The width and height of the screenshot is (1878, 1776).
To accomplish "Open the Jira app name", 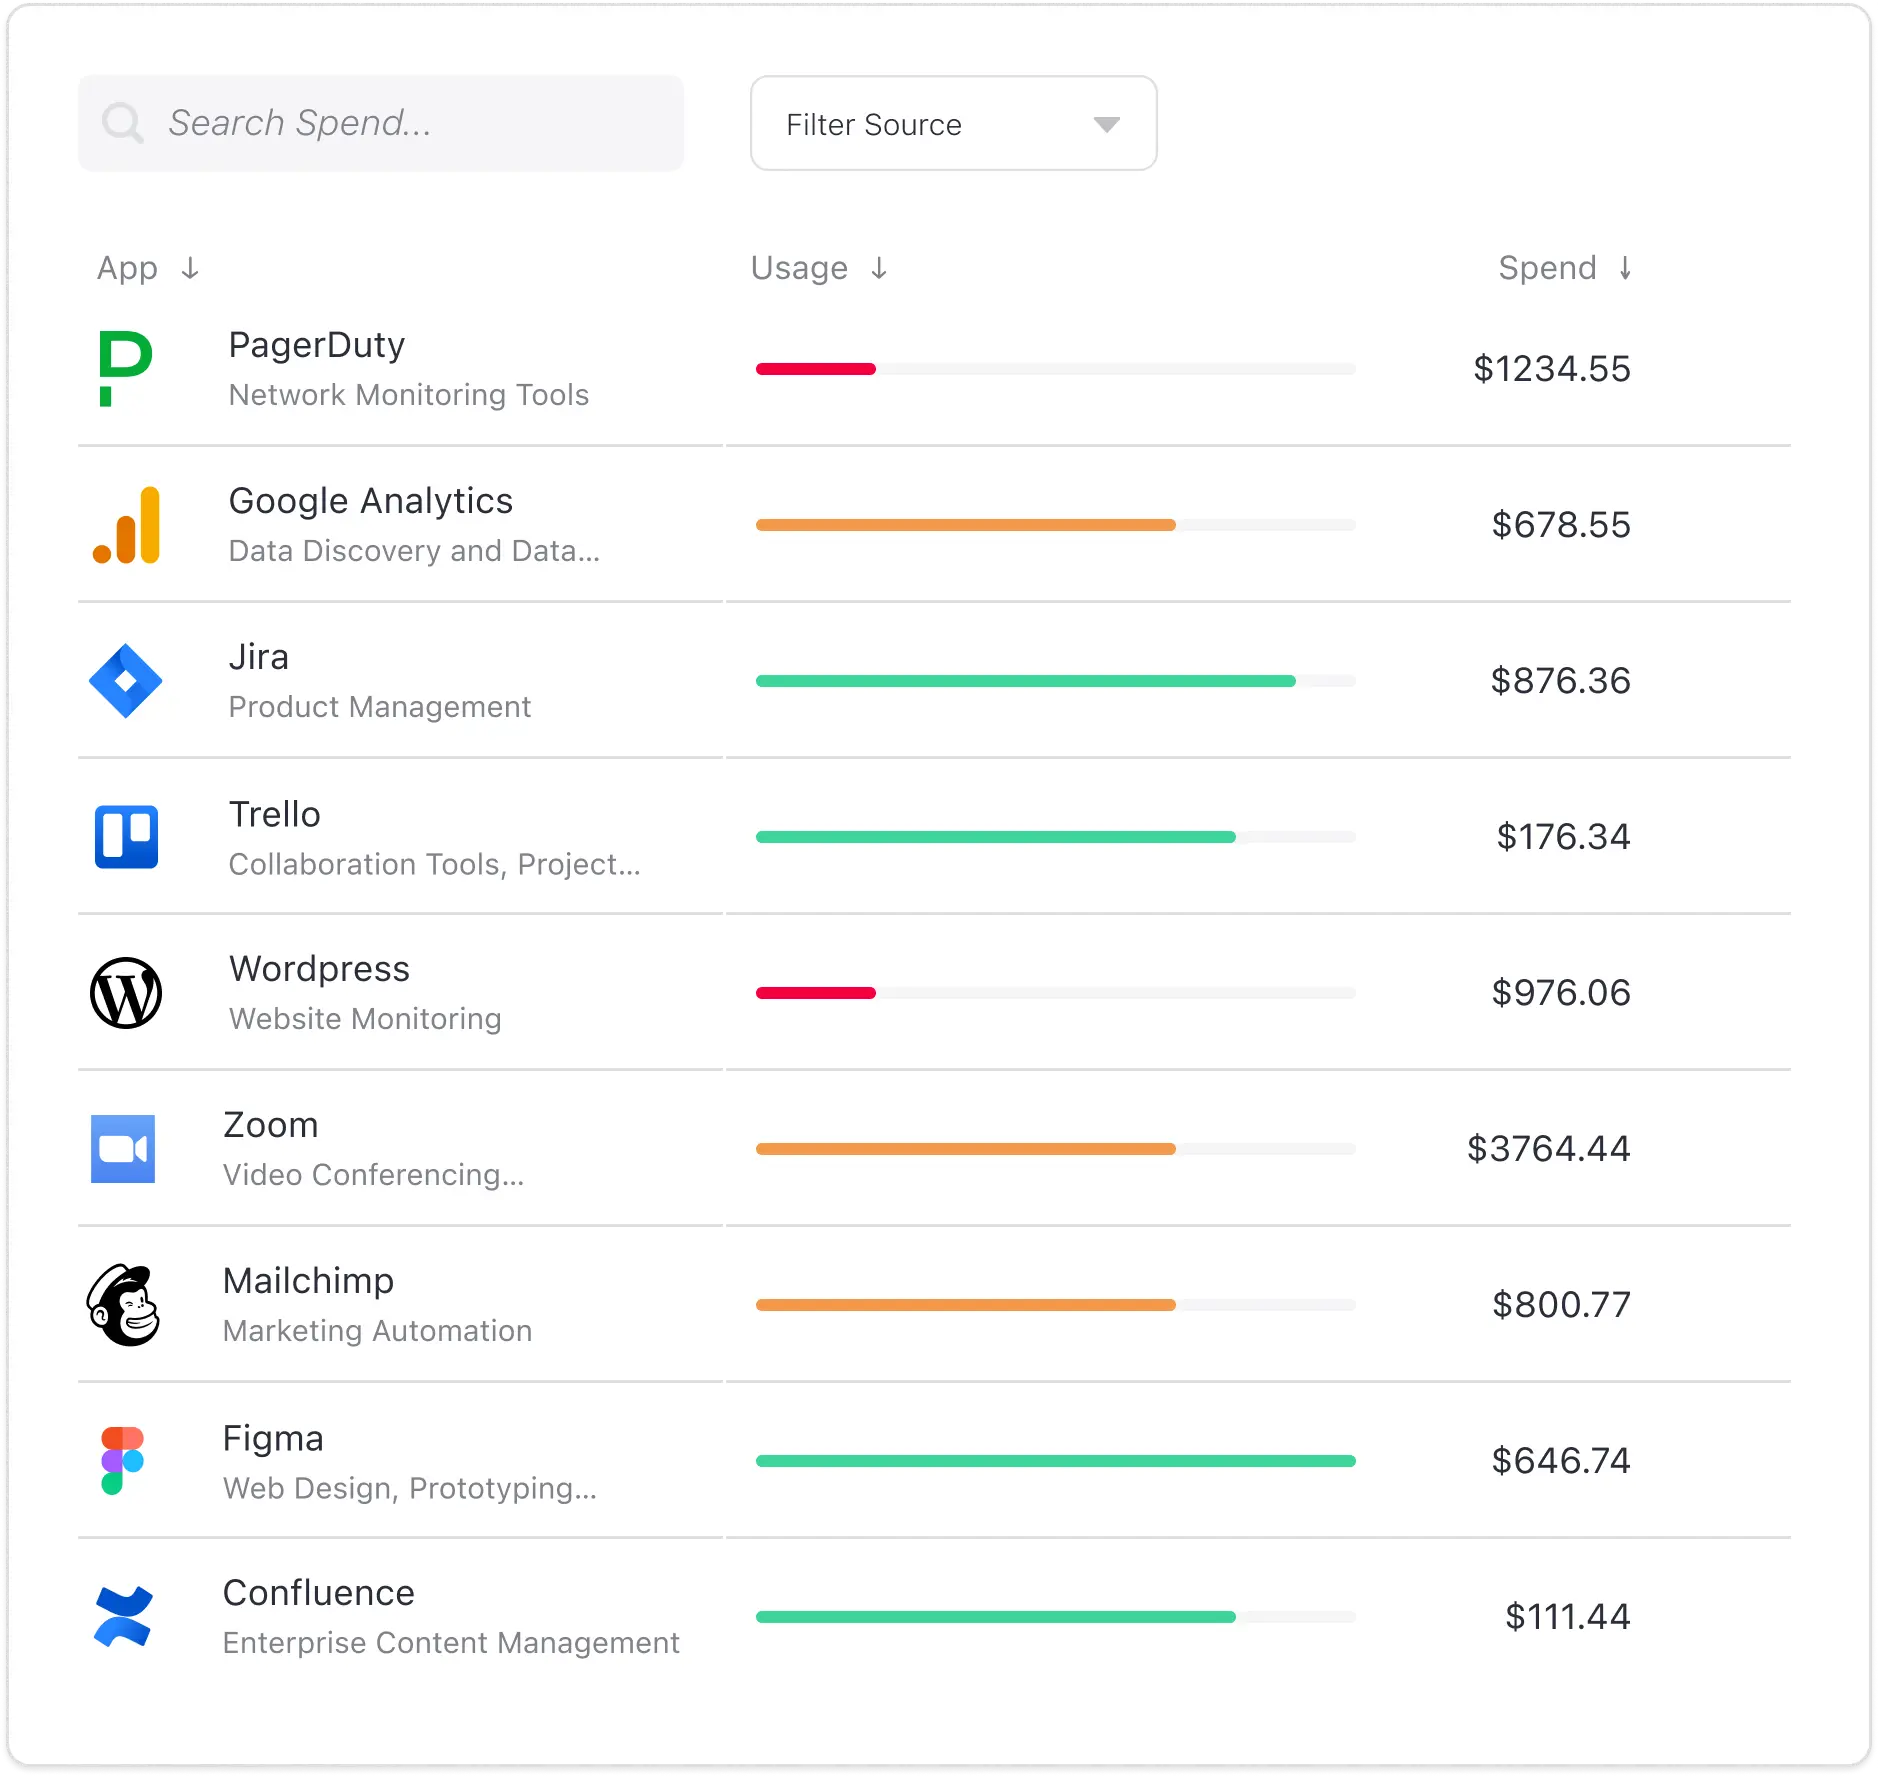I will click(259, 657).
